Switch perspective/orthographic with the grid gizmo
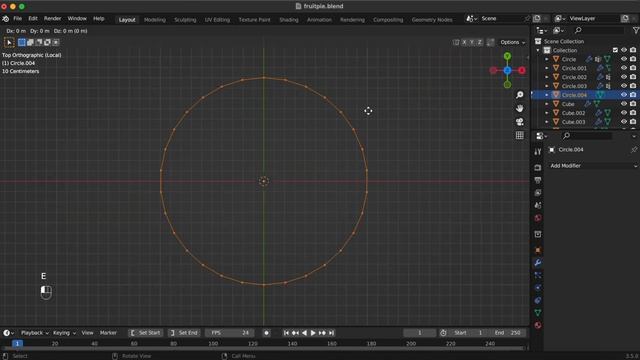The height and width of the screenshot is (360, 640). click(520, 135)
